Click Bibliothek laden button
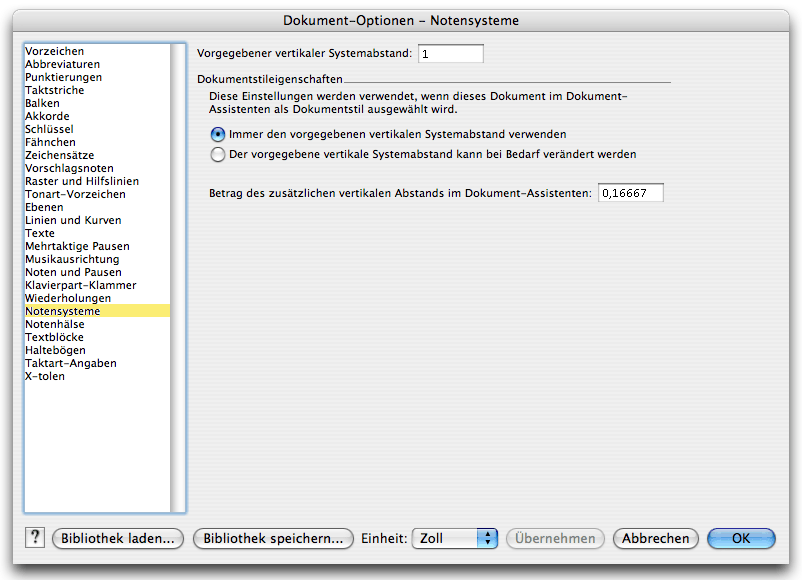Screen dimensions: 802x580 [x=118, y=539]
